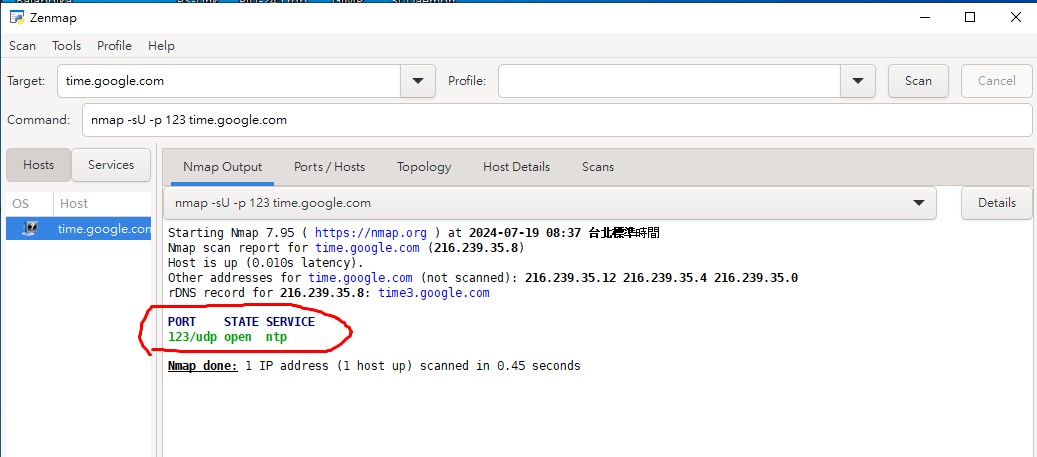Open the Profile menu
1037x457 pixels.
coord(114,45)
